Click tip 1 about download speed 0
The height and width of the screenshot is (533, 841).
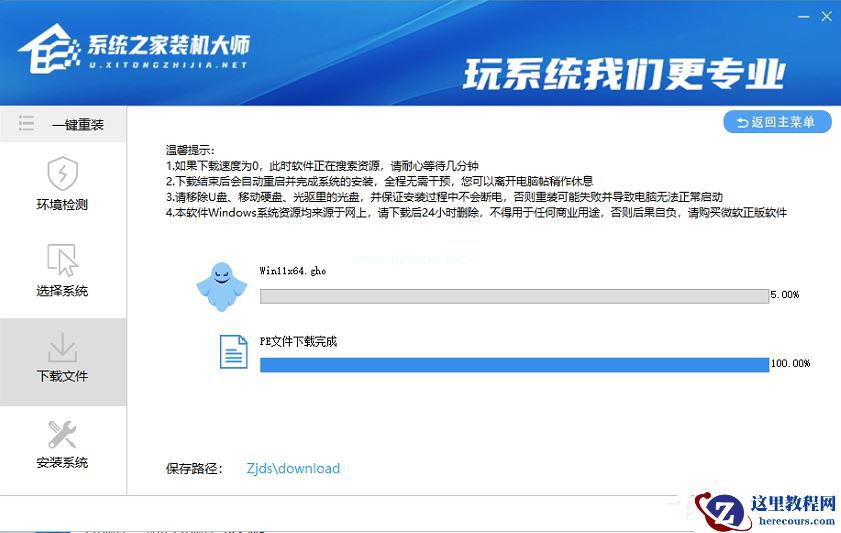point(322,166)
